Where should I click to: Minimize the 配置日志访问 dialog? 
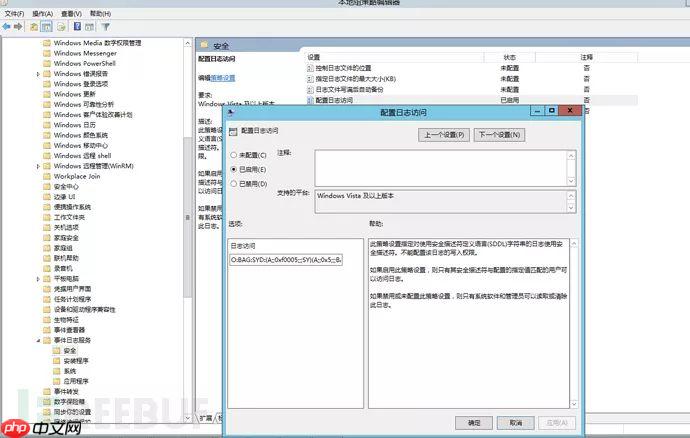coord(536,111)
